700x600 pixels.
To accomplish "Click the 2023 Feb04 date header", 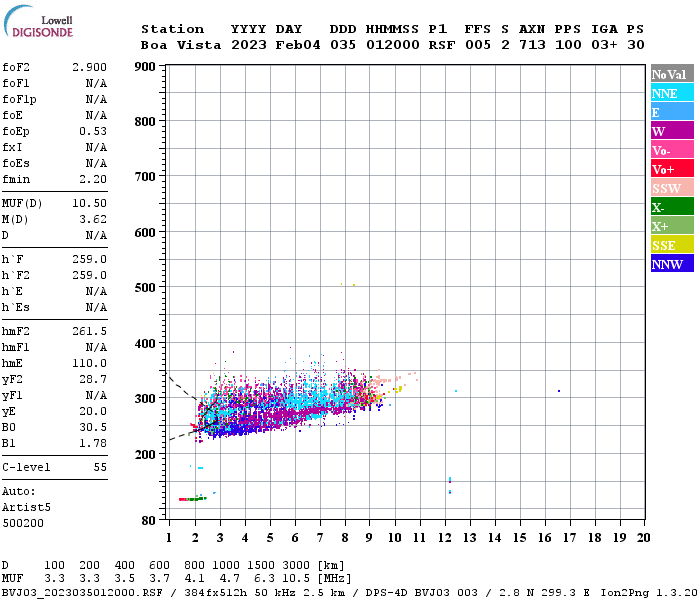I will coord(275,45).
